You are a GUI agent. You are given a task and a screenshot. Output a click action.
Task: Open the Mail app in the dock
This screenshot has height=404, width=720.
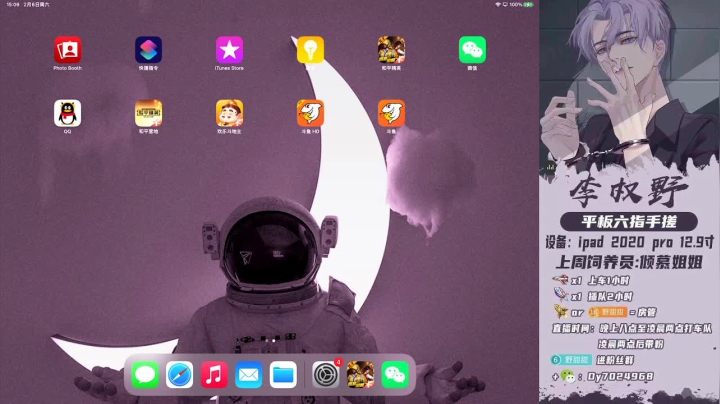(248, 375)
